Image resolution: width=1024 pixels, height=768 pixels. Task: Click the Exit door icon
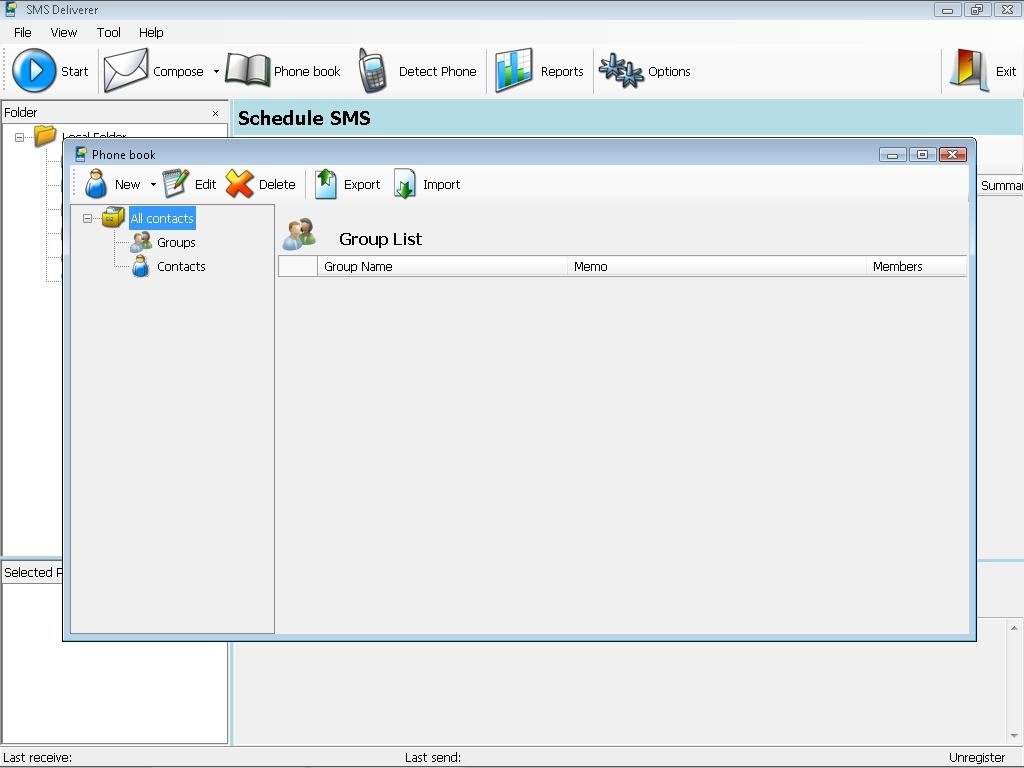pos(968,71)
